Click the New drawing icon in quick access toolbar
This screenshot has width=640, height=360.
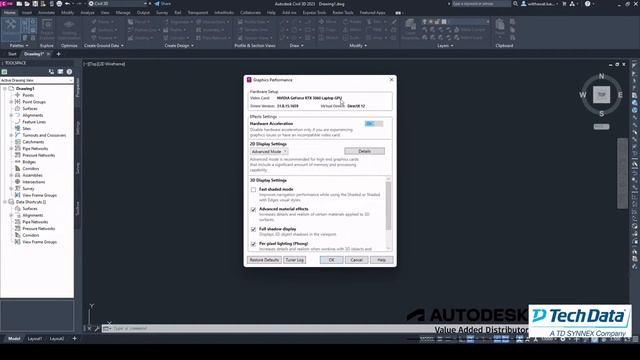click(19, 4)
